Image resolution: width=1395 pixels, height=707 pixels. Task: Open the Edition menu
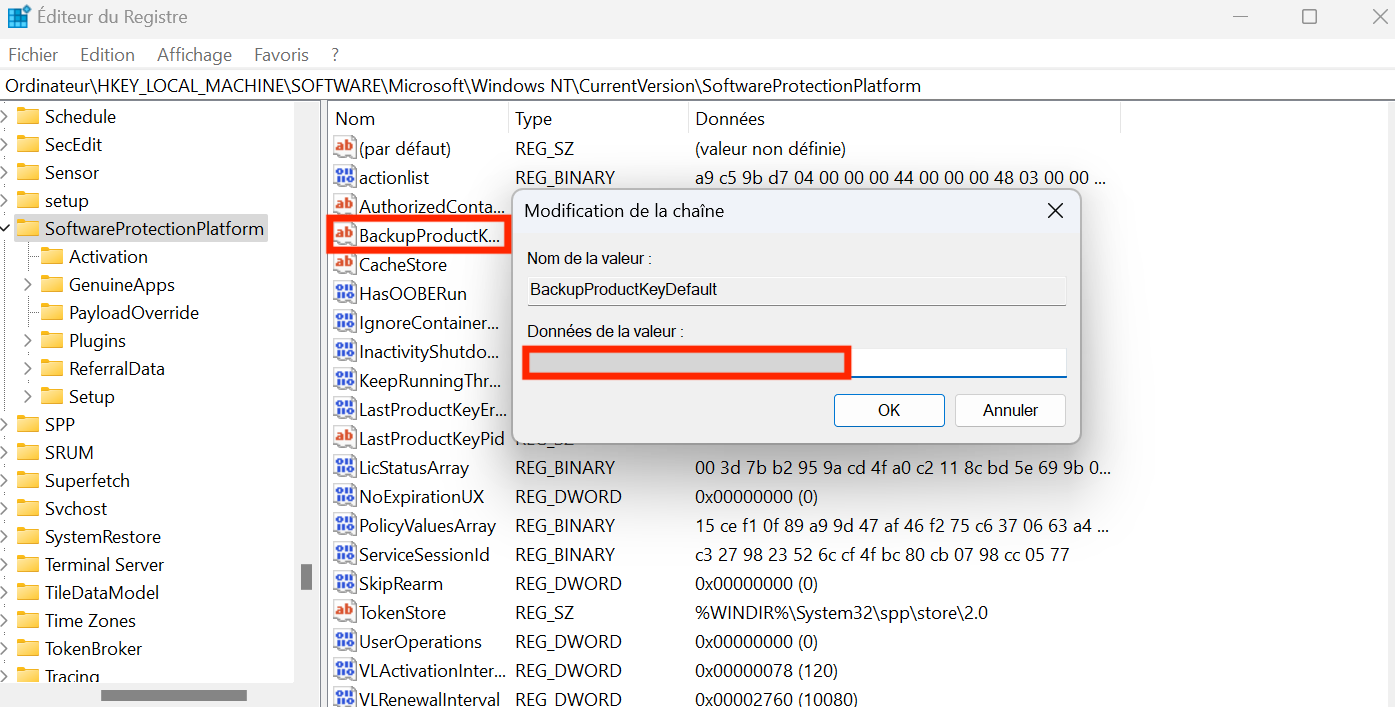coord(107,54)
